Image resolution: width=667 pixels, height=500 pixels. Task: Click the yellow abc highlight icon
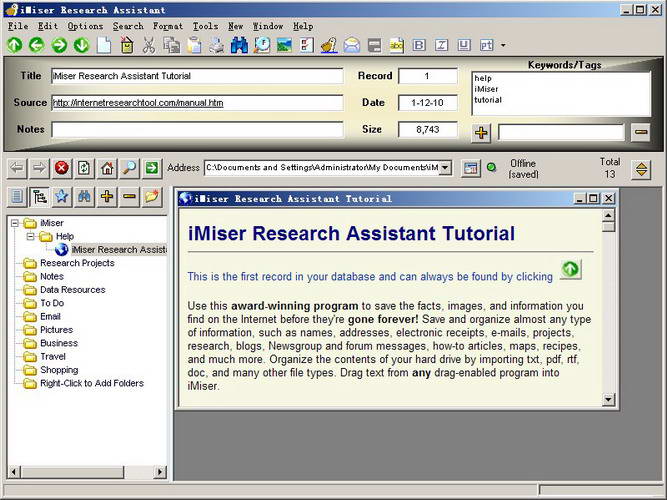tap(396, 45)
